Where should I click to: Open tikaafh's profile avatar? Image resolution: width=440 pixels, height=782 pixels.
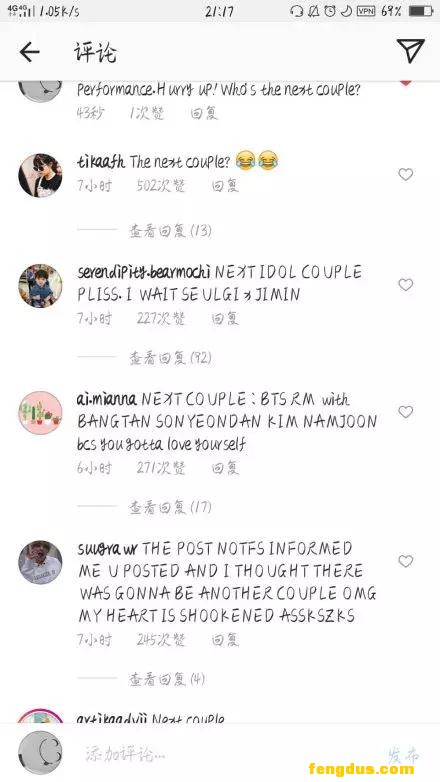[x=40, y=175]
